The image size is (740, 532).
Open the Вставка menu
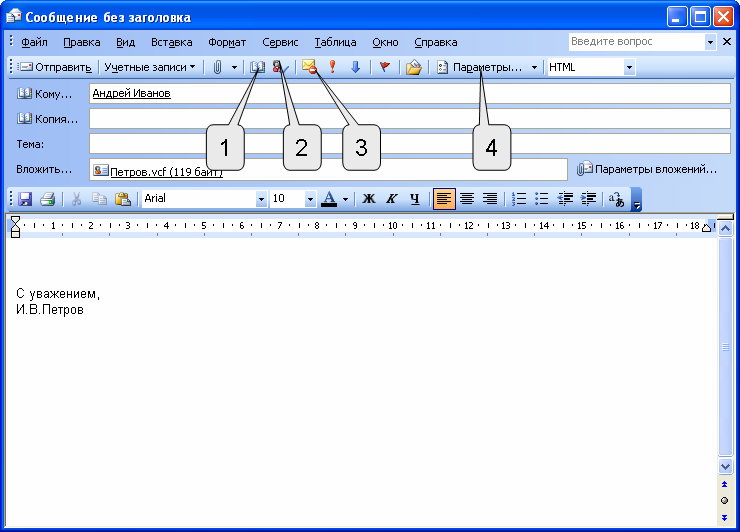pyautogui.click(x=171, y=42)
